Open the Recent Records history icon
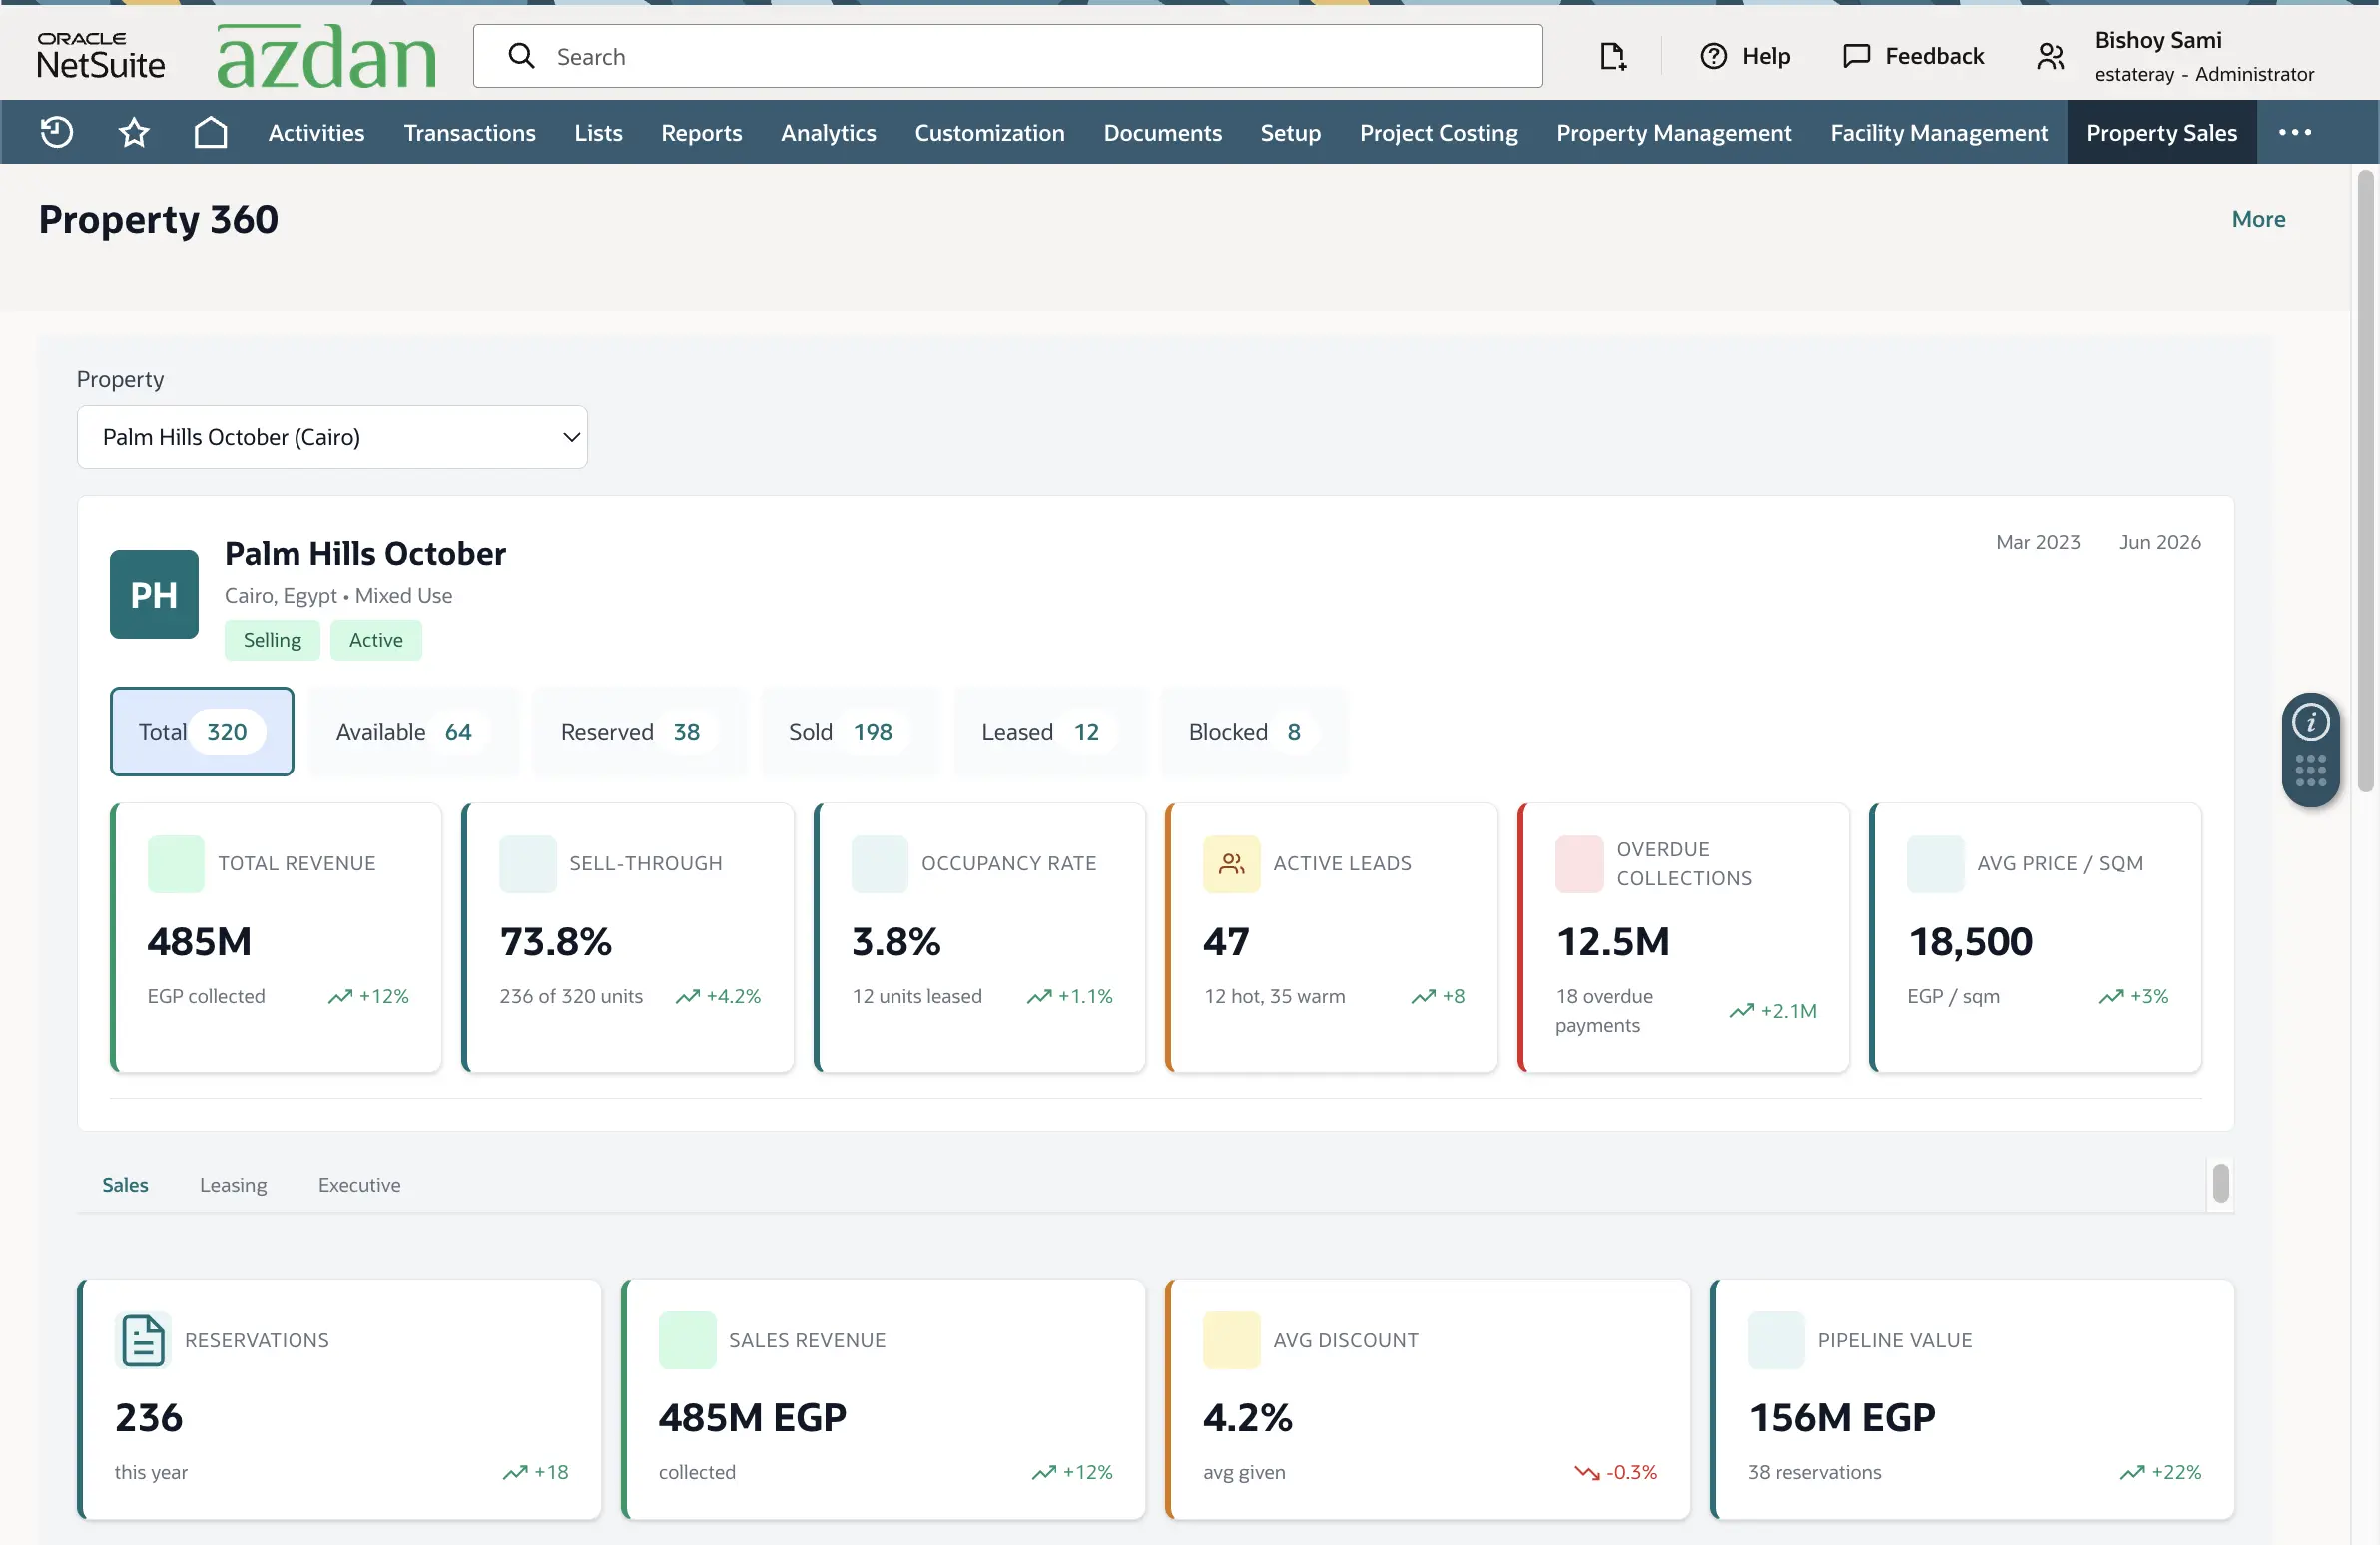This screenshot has height=1545, width=2380. click(56, 132)
